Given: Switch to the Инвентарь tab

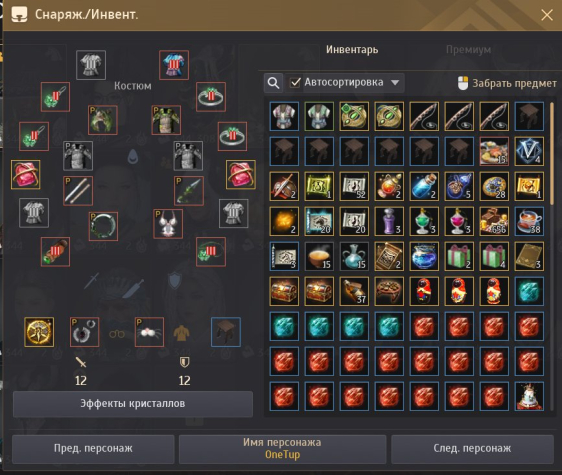Looking at the screenshot, I should (352, 49).
